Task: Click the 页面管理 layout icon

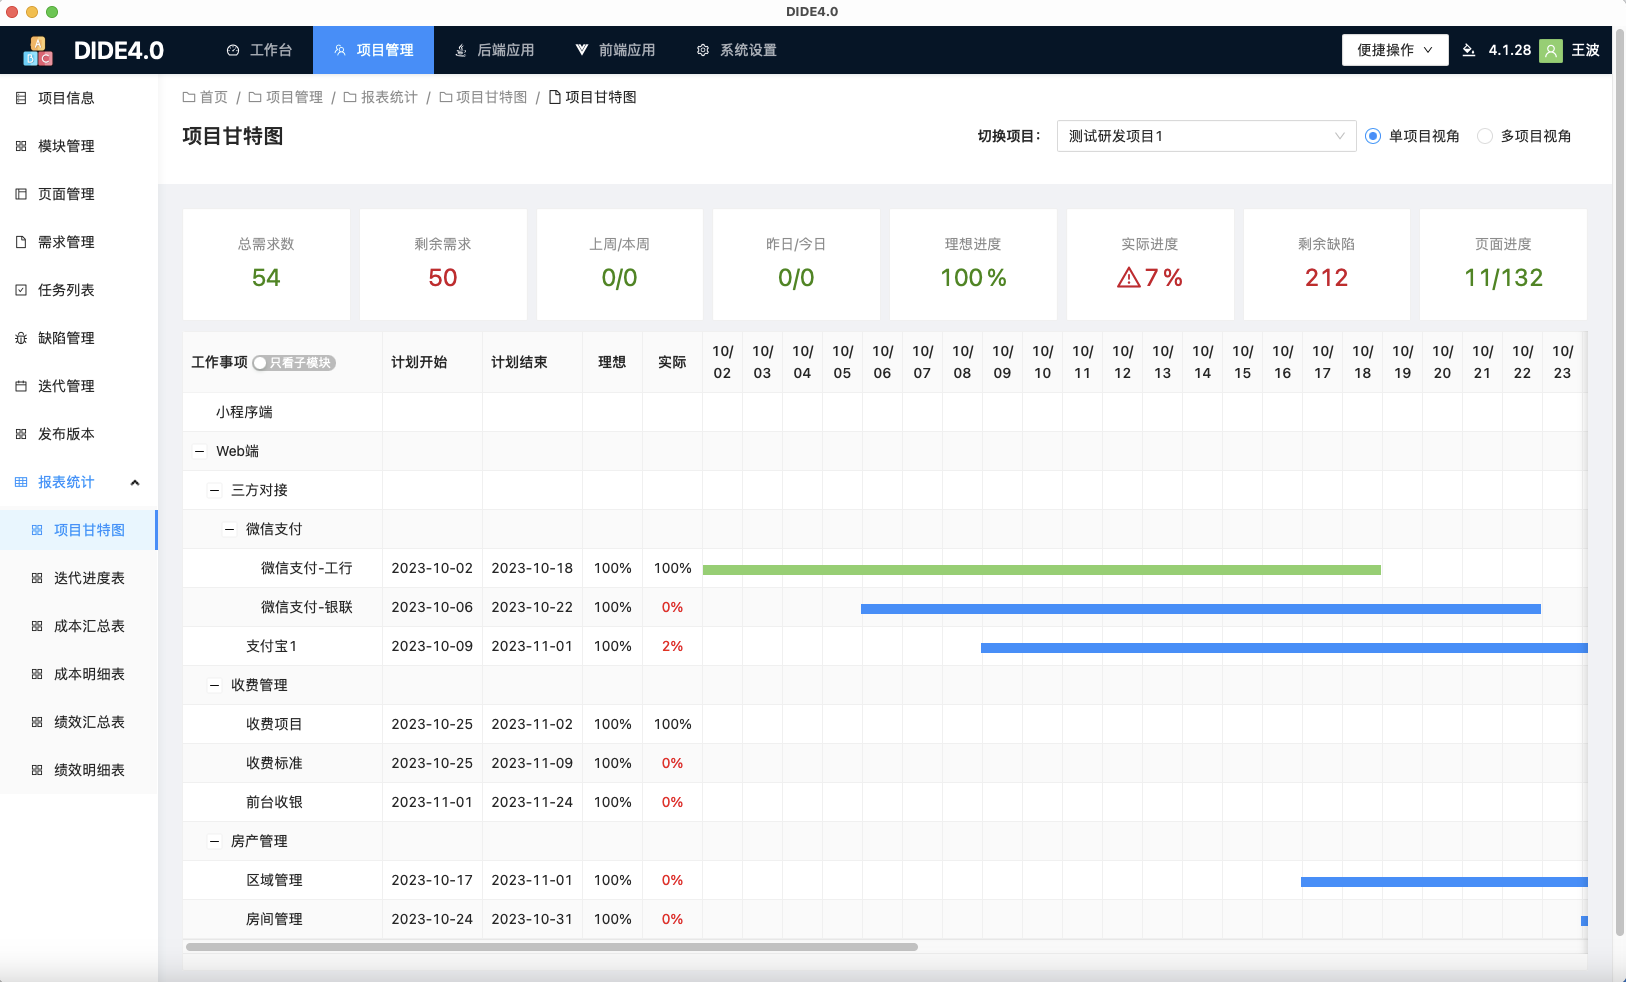Action: 21,194
